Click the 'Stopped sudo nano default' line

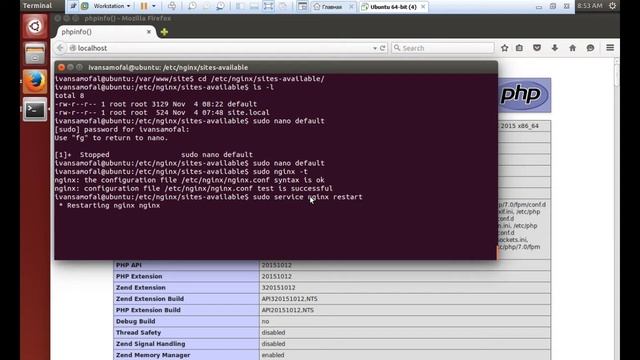(x=154, y=155)
